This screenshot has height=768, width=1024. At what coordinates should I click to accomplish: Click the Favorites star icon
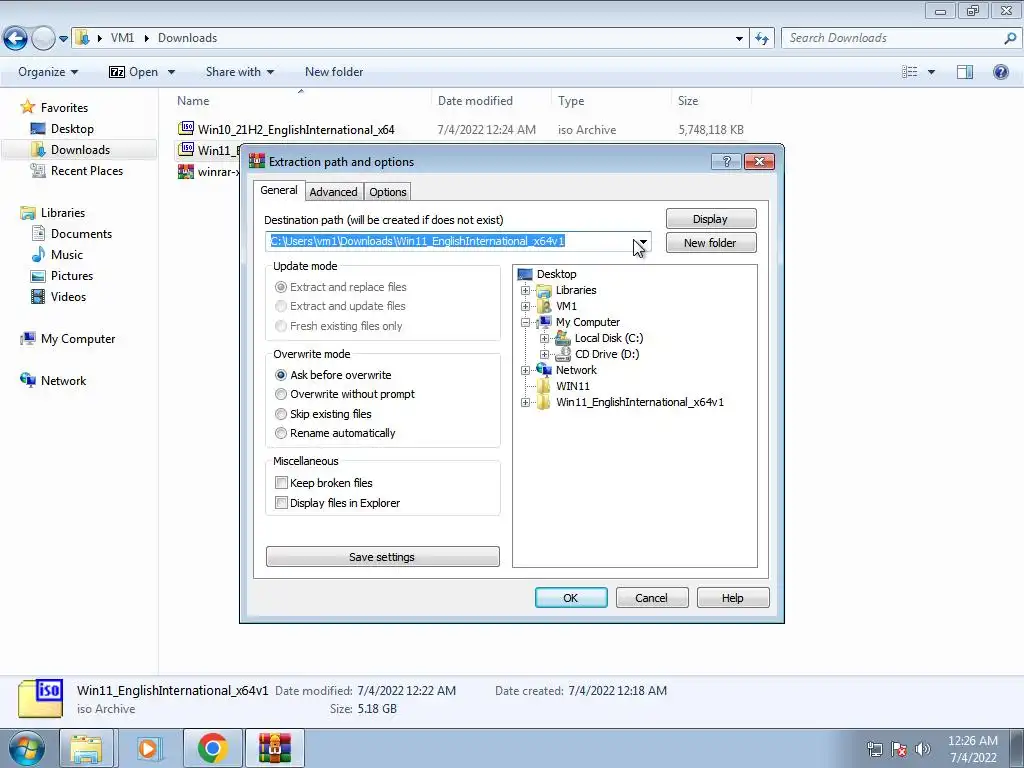[x=27, y=107]
